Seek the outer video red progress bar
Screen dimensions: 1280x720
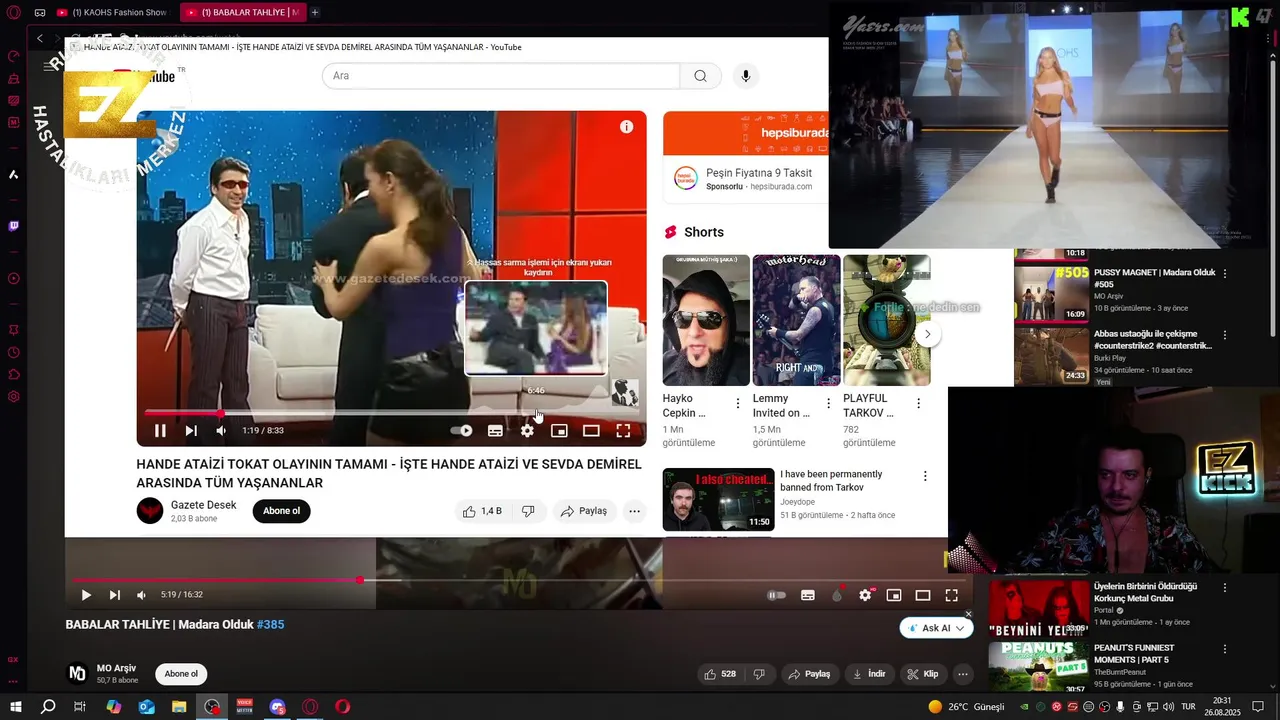tap(520, 580)
